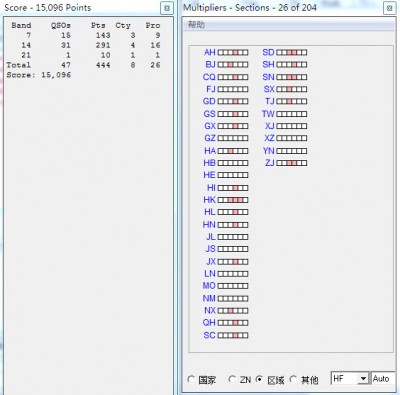Click the HA section label

click(210, 151)
